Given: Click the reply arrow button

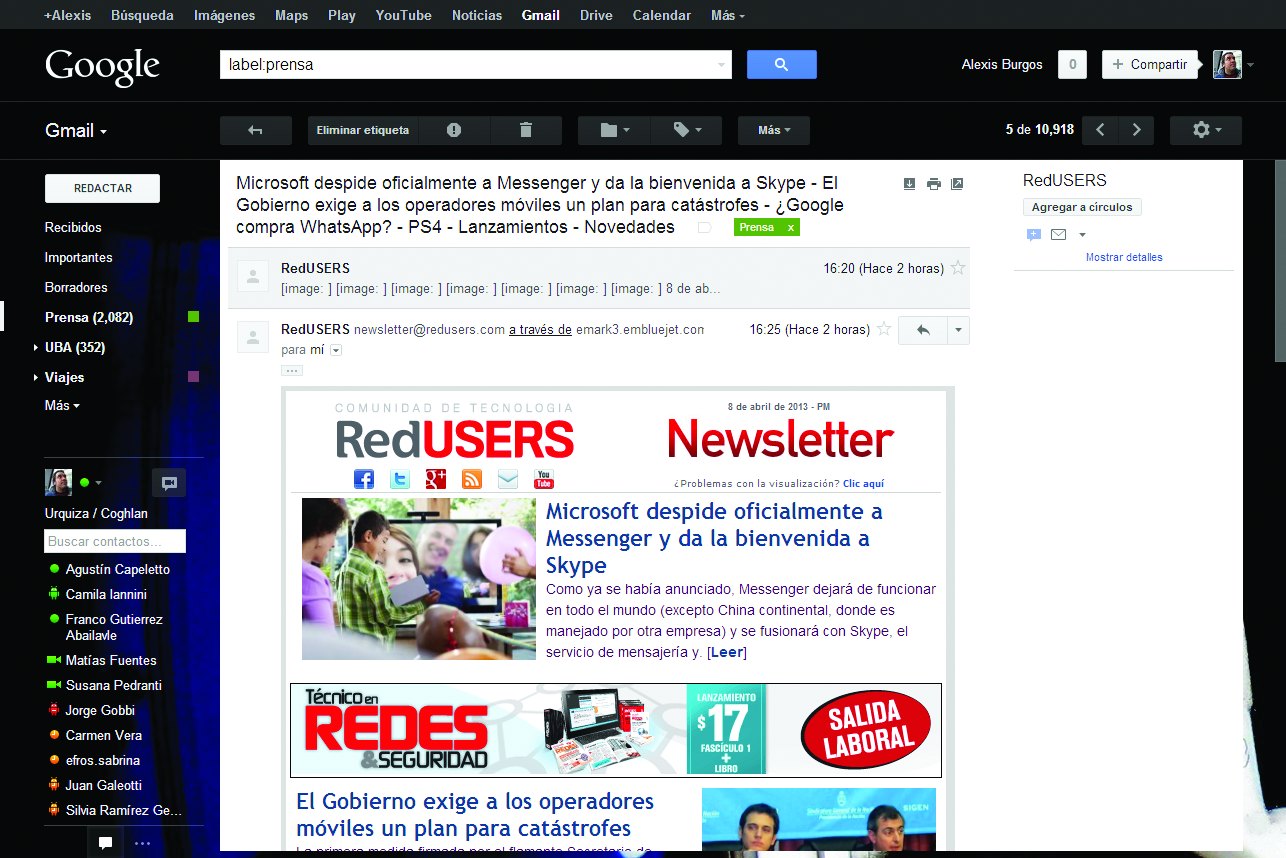Looking at the screenshot, I should 922,330.
